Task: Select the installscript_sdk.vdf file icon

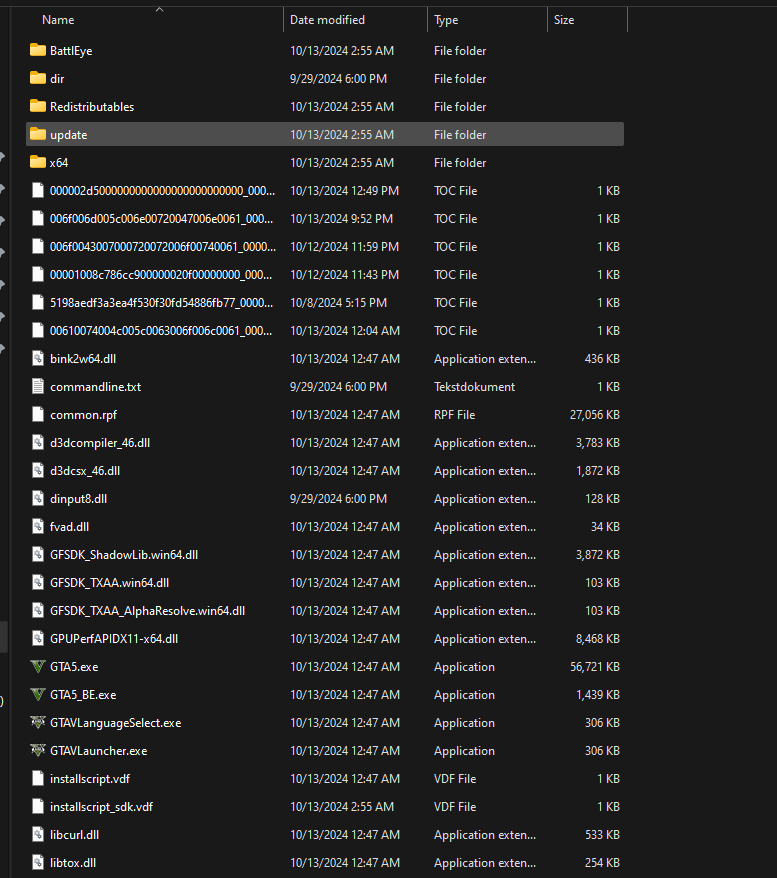Action: 38,806
